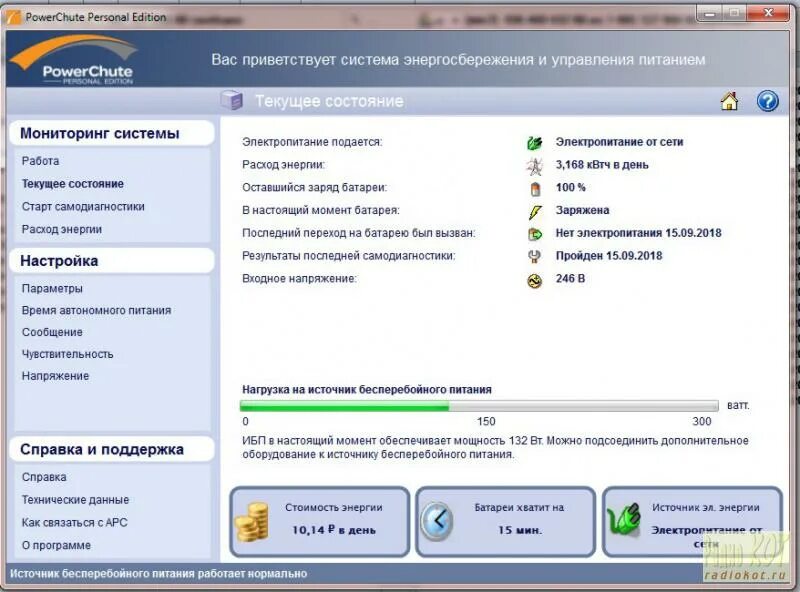The width and height of the screenshot is (800, 592).
Task: Click the Батареи хватит на 15 мин. button
Action: click(506, 522)
